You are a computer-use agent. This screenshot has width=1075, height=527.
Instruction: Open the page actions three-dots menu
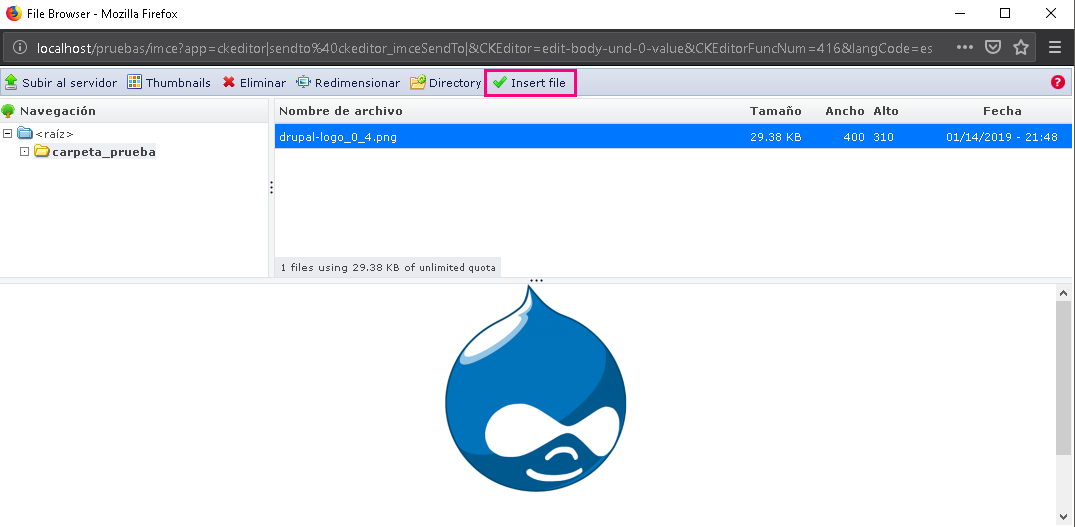click(x=965, y=47)
